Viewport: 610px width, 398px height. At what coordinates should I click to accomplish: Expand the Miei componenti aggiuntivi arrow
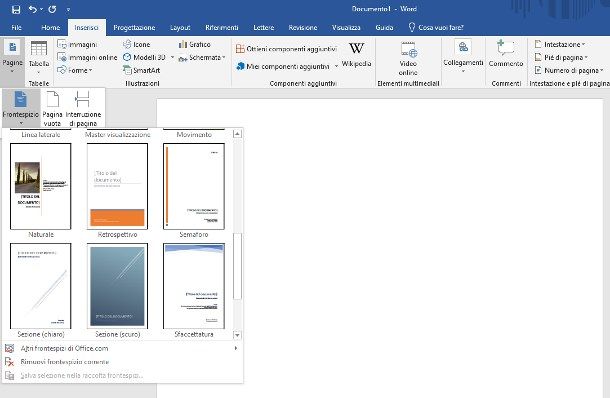pyautogui.click(x=336, y=67)
